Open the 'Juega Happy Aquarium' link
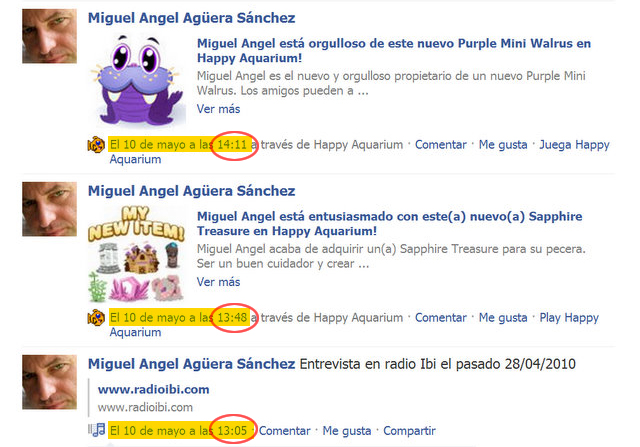The height and width of the screenshot is (447, 640). (360, 152)
